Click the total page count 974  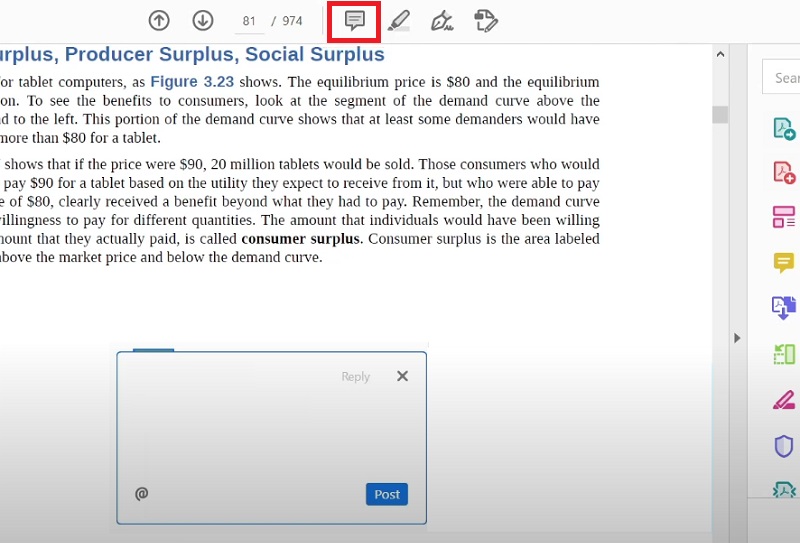coord(292,21)
